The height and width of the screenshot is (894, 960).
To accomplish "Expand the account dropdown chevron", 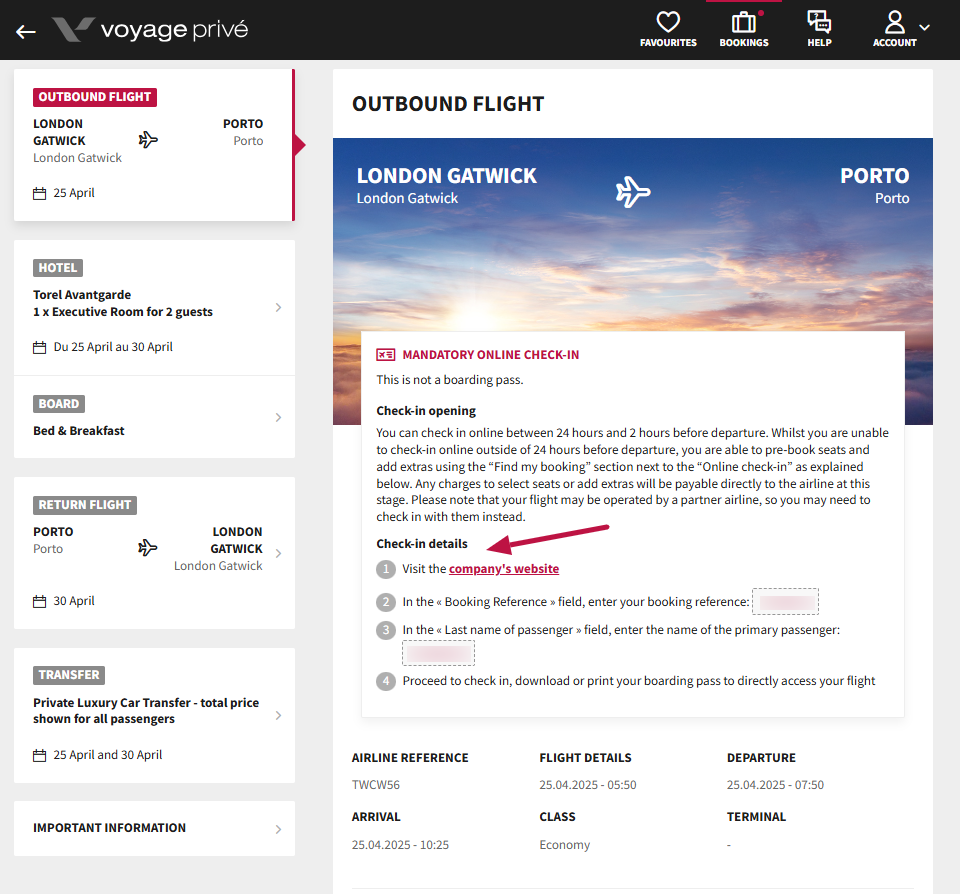I will click(x=924, y=28).
